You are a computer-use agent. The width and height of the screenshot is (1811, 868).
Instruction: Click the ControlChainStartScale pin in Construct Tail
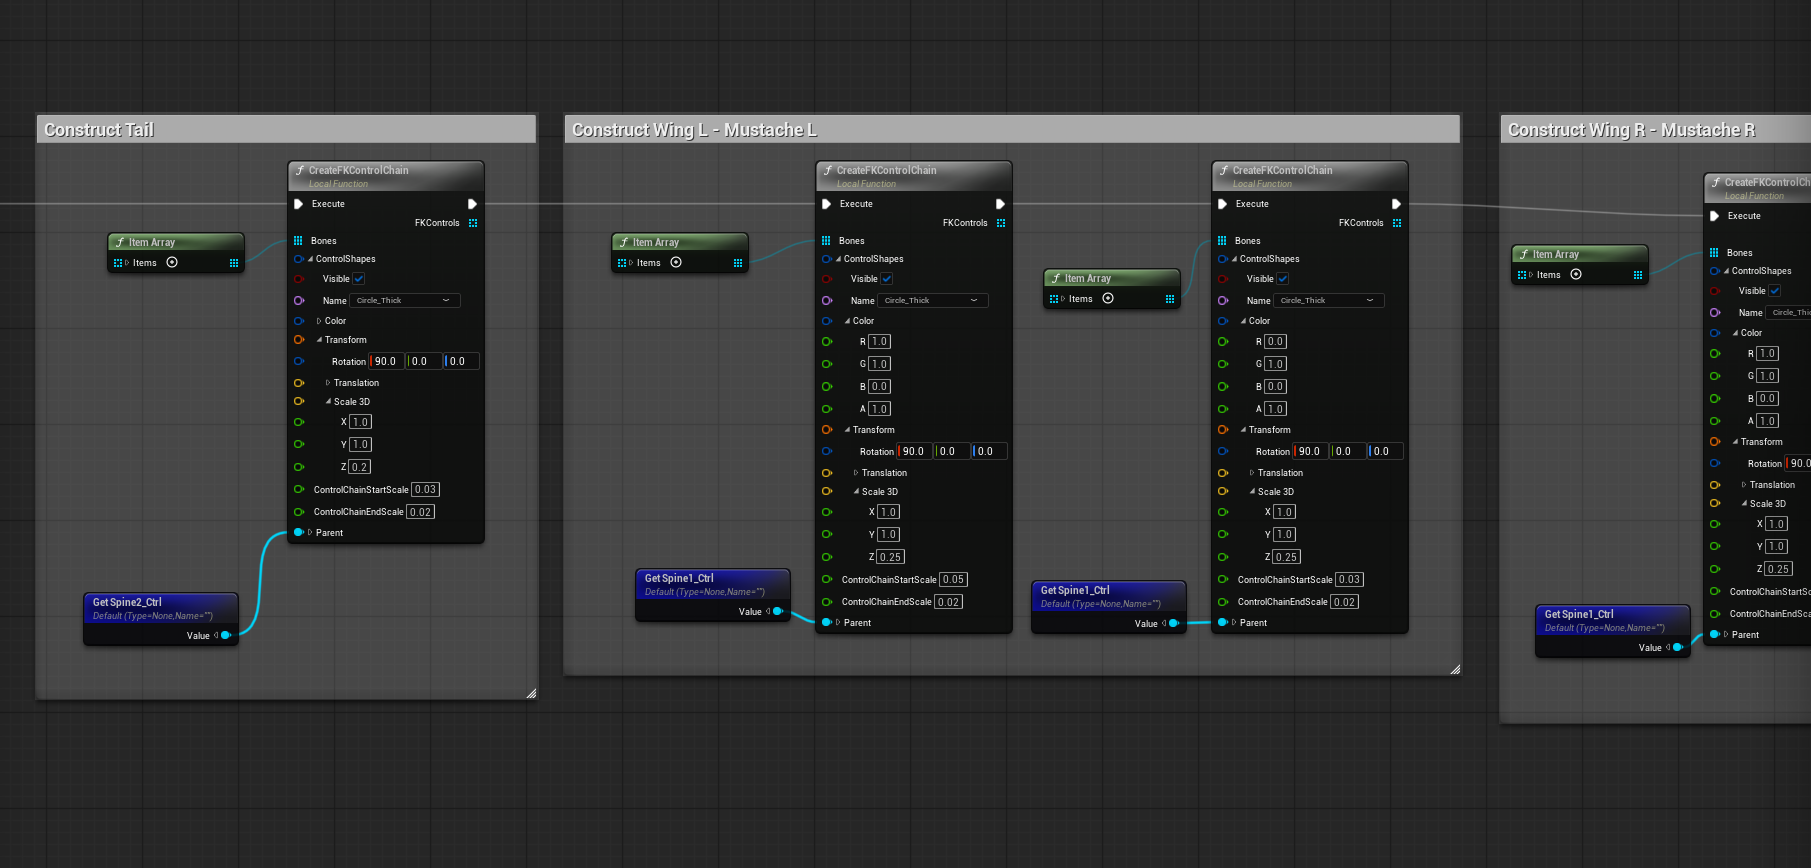pos(298,490)
